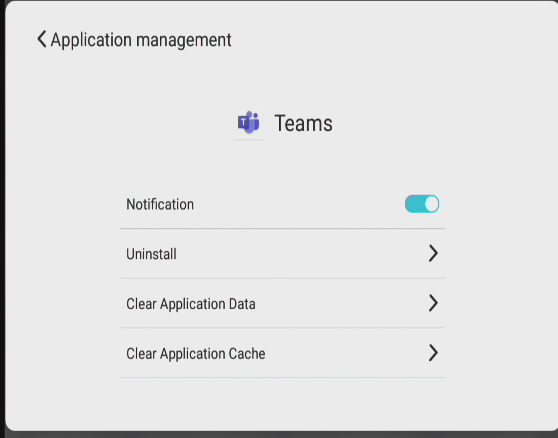Select the Clear Application Cache label

click(x=196, y=354)
